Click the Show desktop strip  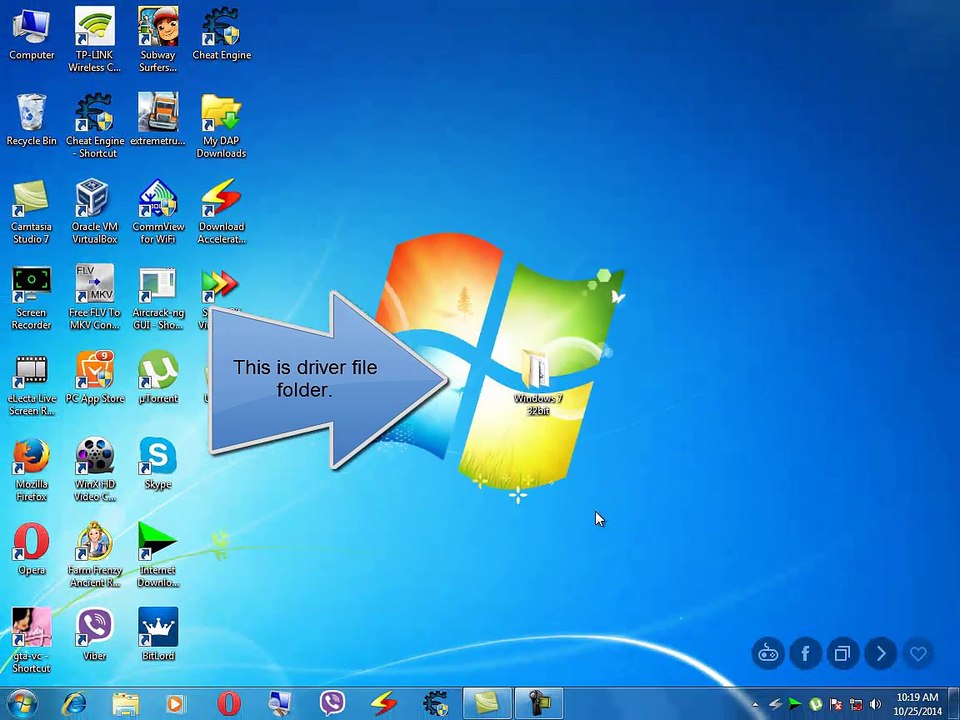954,704
